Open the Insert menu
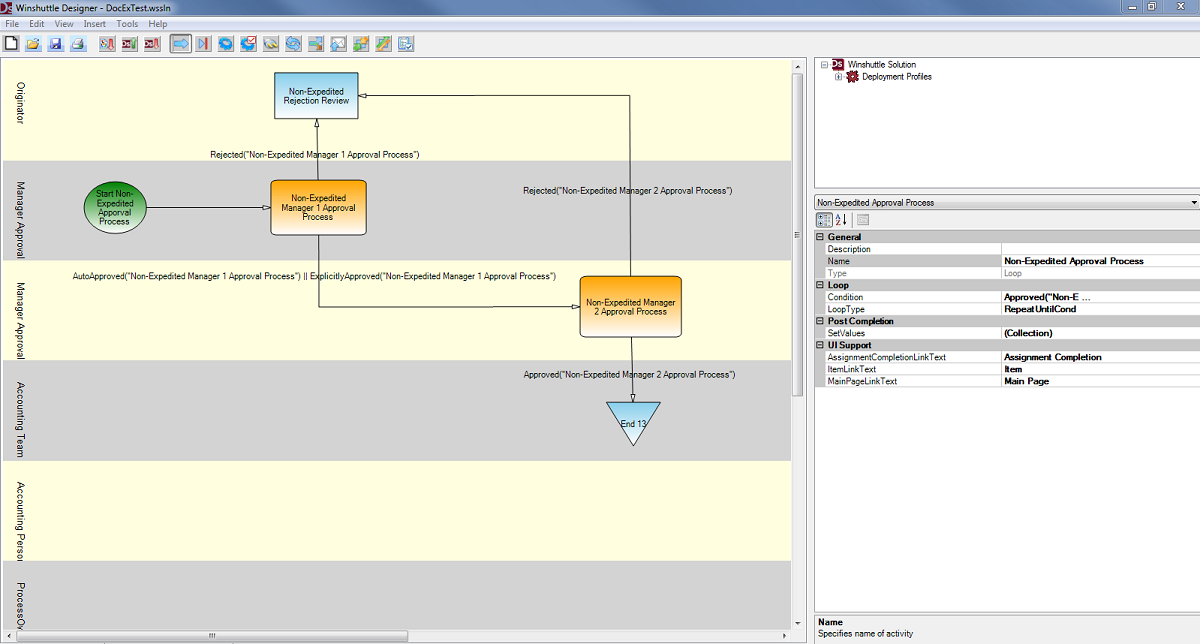This screenshot has width=1200, height=644. click(95, 23)
